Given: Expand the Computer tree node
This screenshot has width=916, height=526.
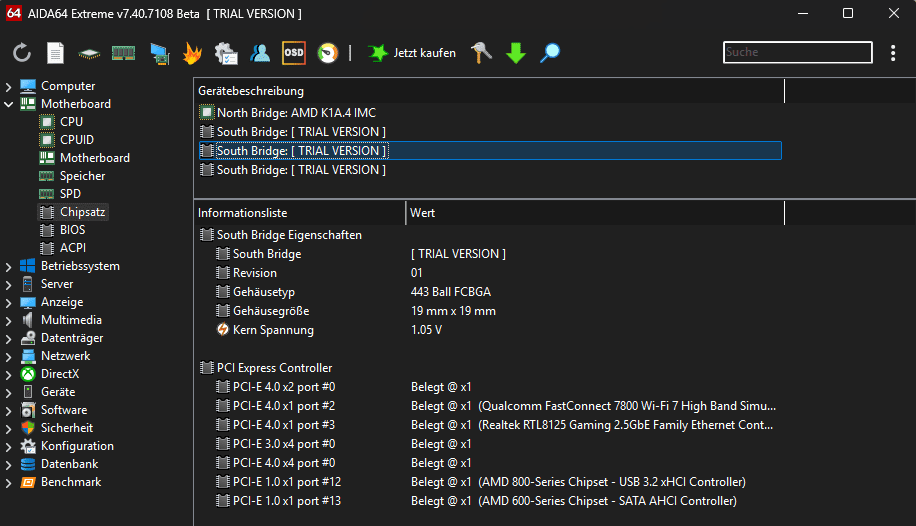Looking at the screenshot, I should (8, 86).
